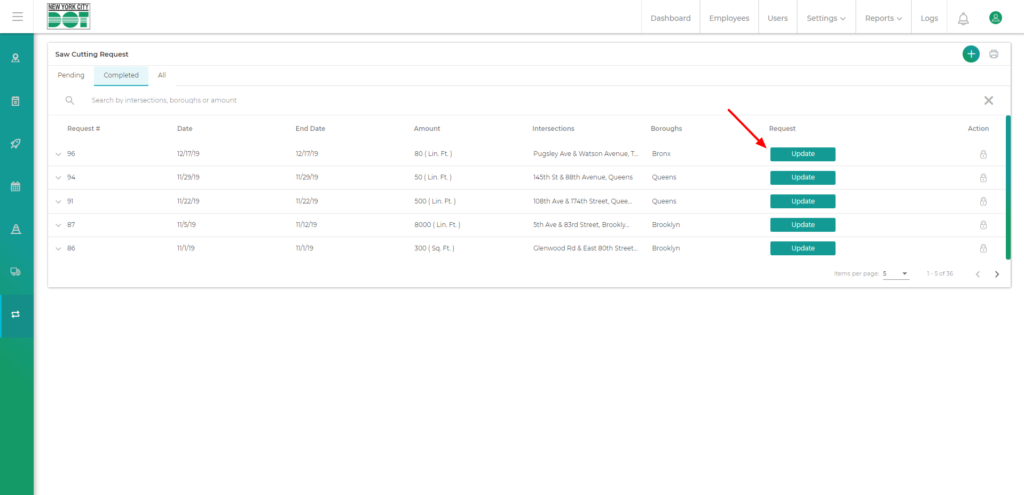
Task: Print the saw cutting request list
Action: [993, 54]
